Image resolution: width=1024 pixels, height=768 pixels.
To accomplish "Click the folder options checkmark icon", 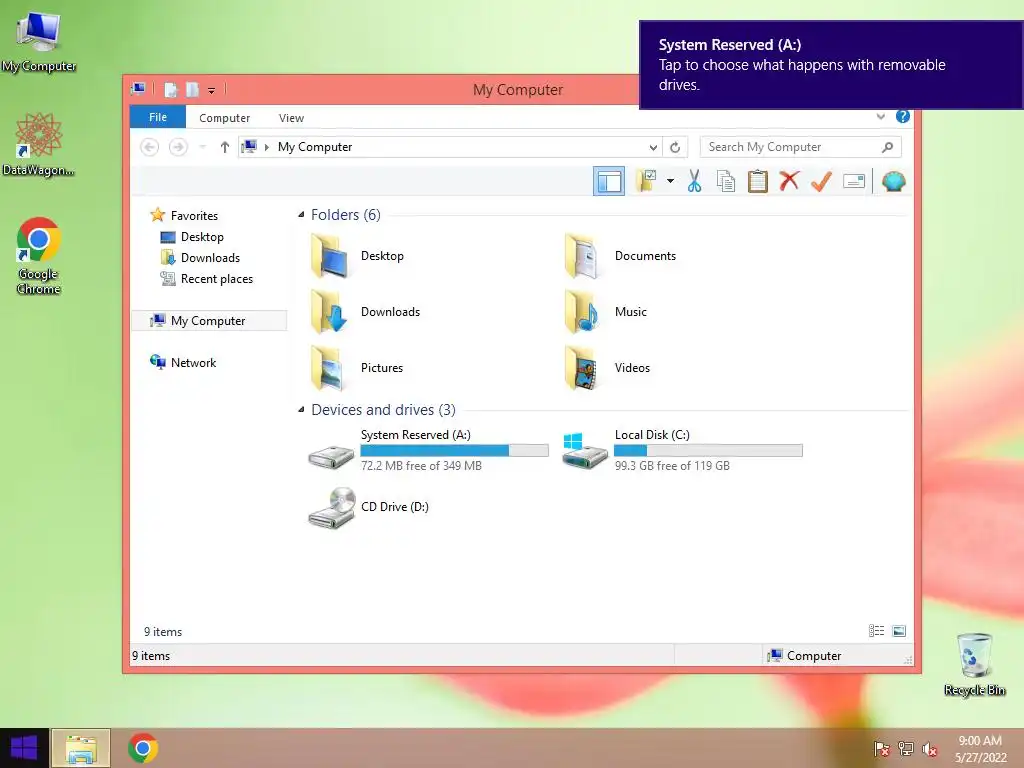I will coord(647,181).
